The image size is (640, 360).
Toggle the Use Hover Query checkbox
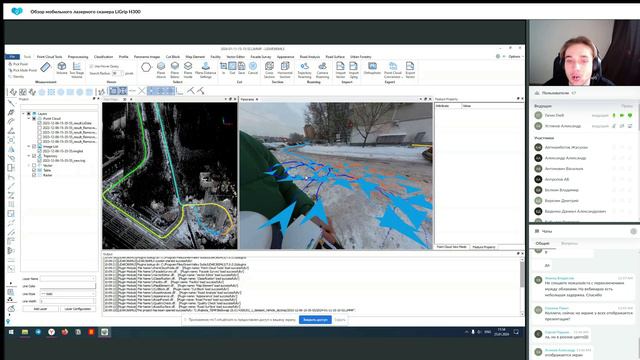pos(91,66)
